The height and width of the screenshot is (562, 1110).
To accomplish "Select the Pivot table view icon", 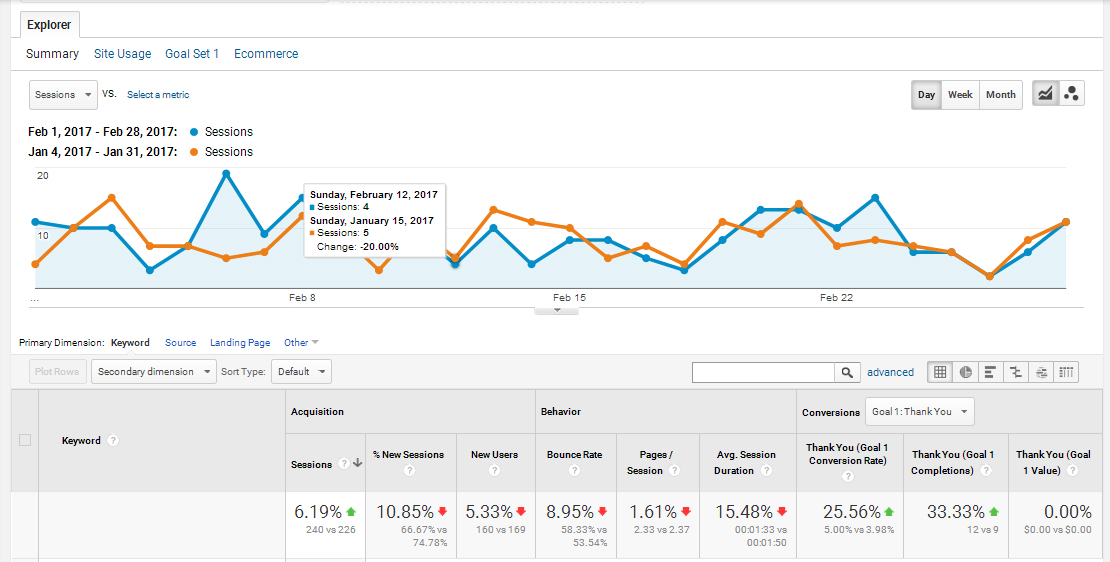I will [x=1066, y=372].
